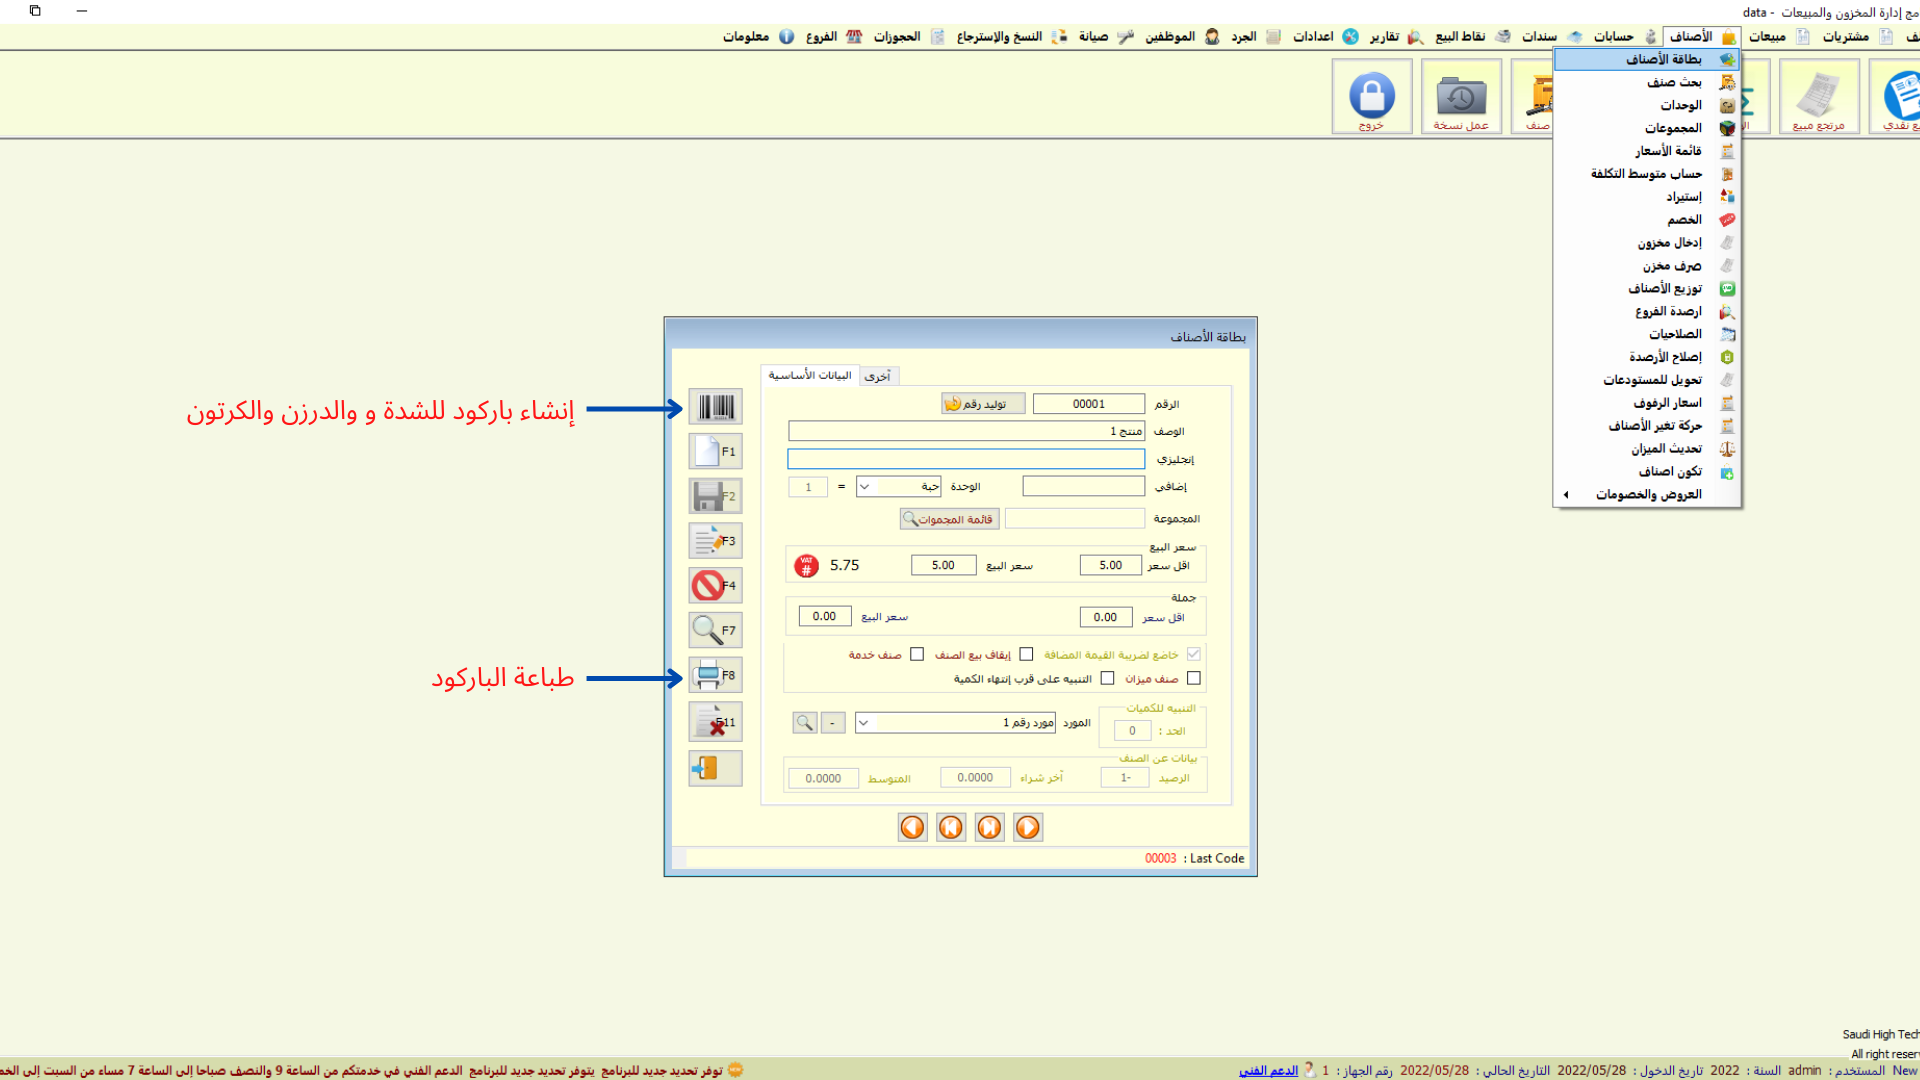
Task: Jump to last record navigation button
Action: tap(989, 827)
